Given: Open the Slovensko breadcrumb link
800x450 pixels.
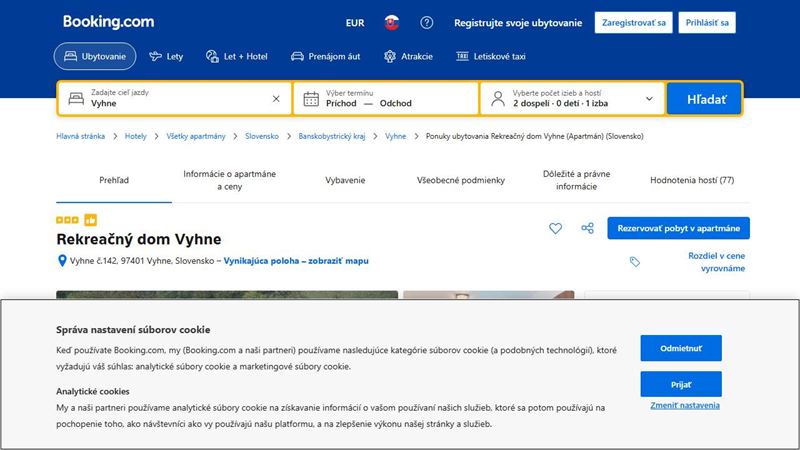Looking at the screenshot, I should [x=262, y=136].
